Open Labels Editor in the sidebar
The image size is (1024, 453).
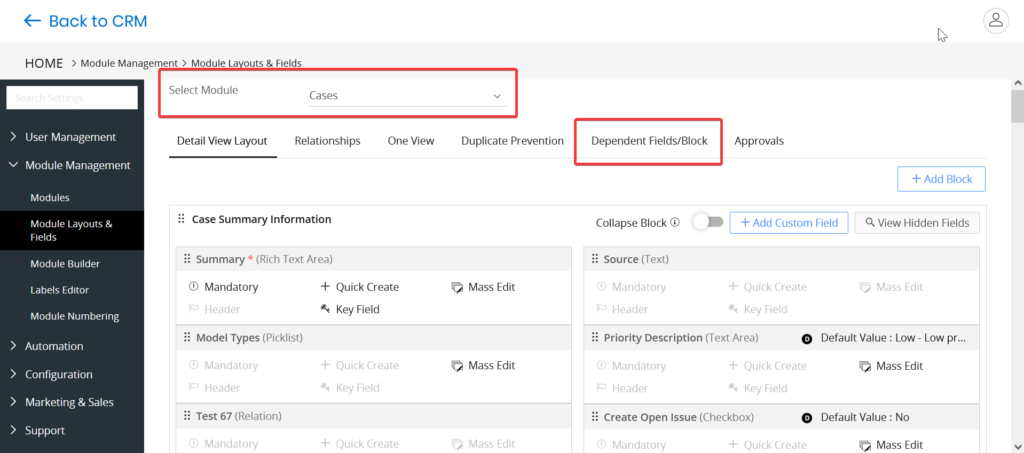pyautogui.click(x=59, y=290)
